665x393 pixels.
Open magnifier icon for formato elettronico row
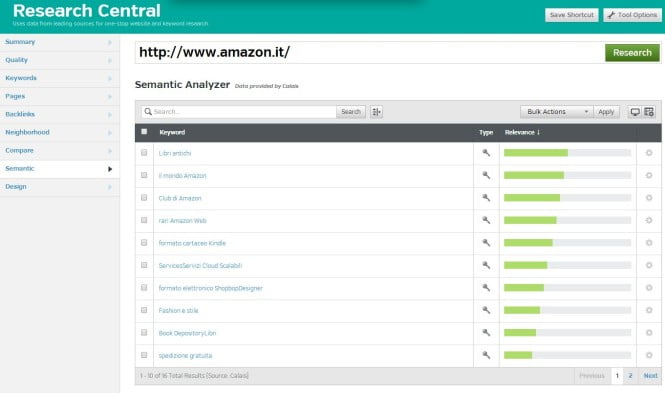[486, 288]
